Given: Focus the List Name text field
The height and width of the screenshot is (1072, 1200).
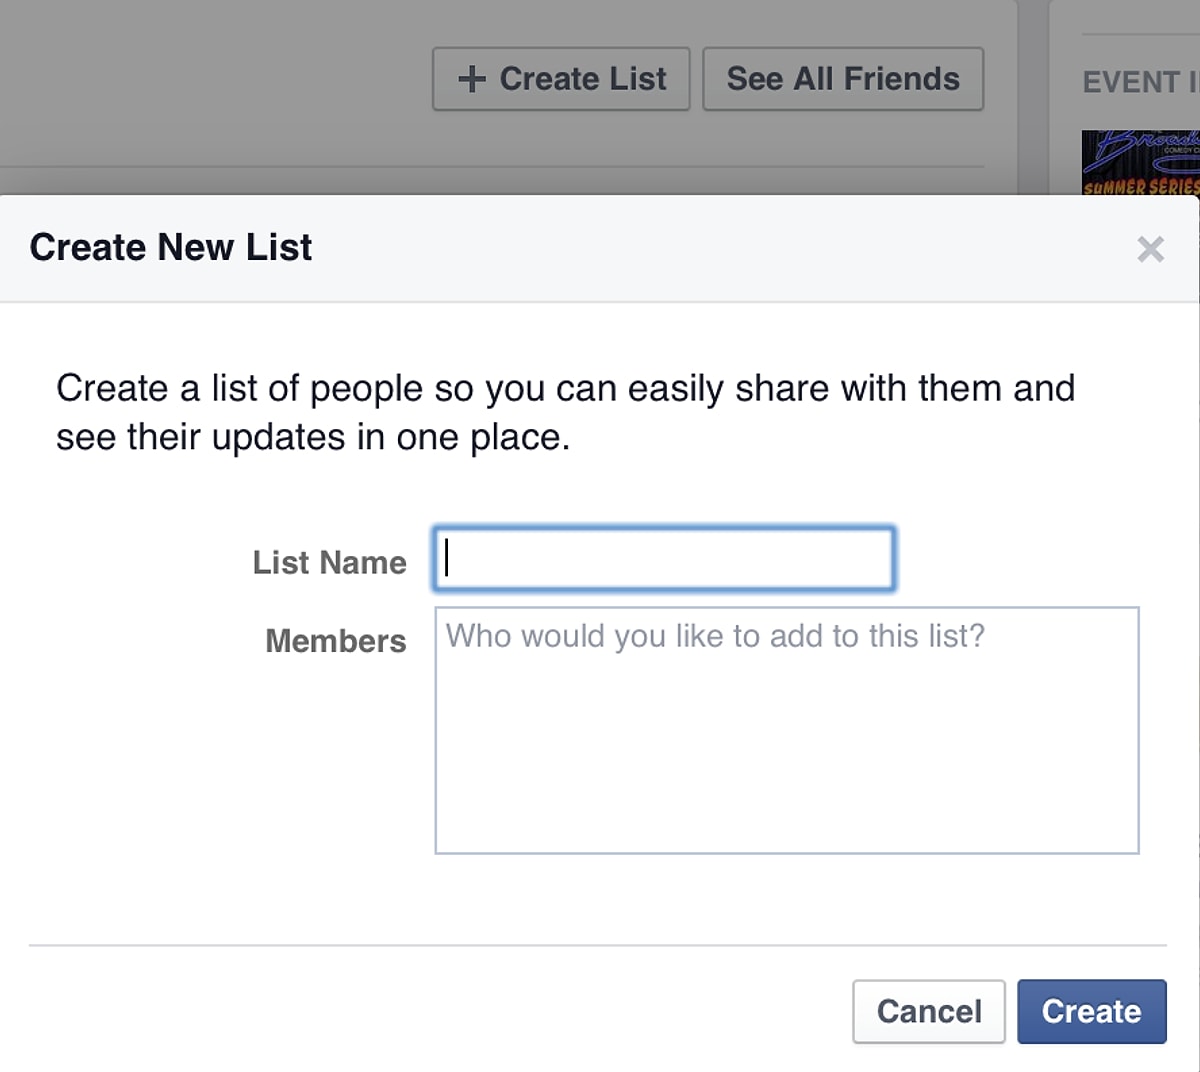Looking at the screenshot, I should (x=664, y=558).
